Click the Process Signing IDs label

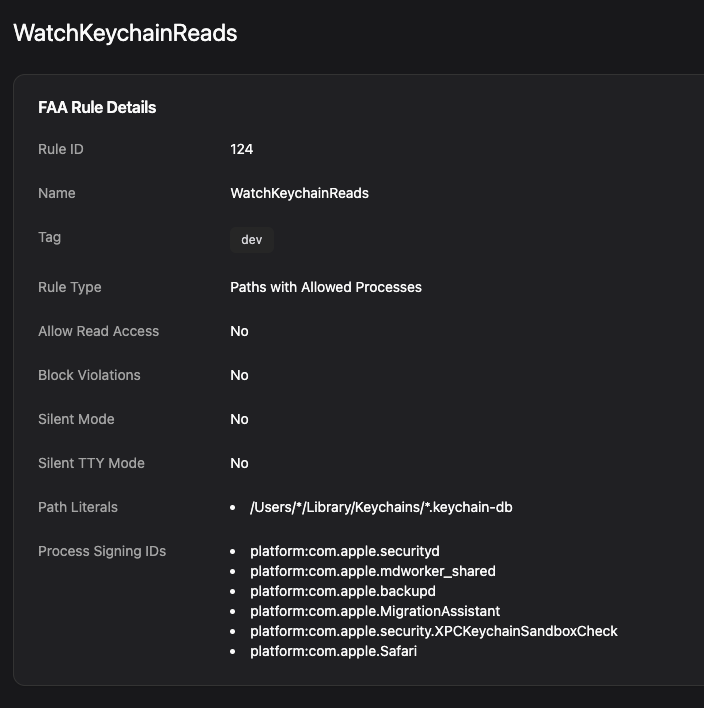tap(102, 551)
